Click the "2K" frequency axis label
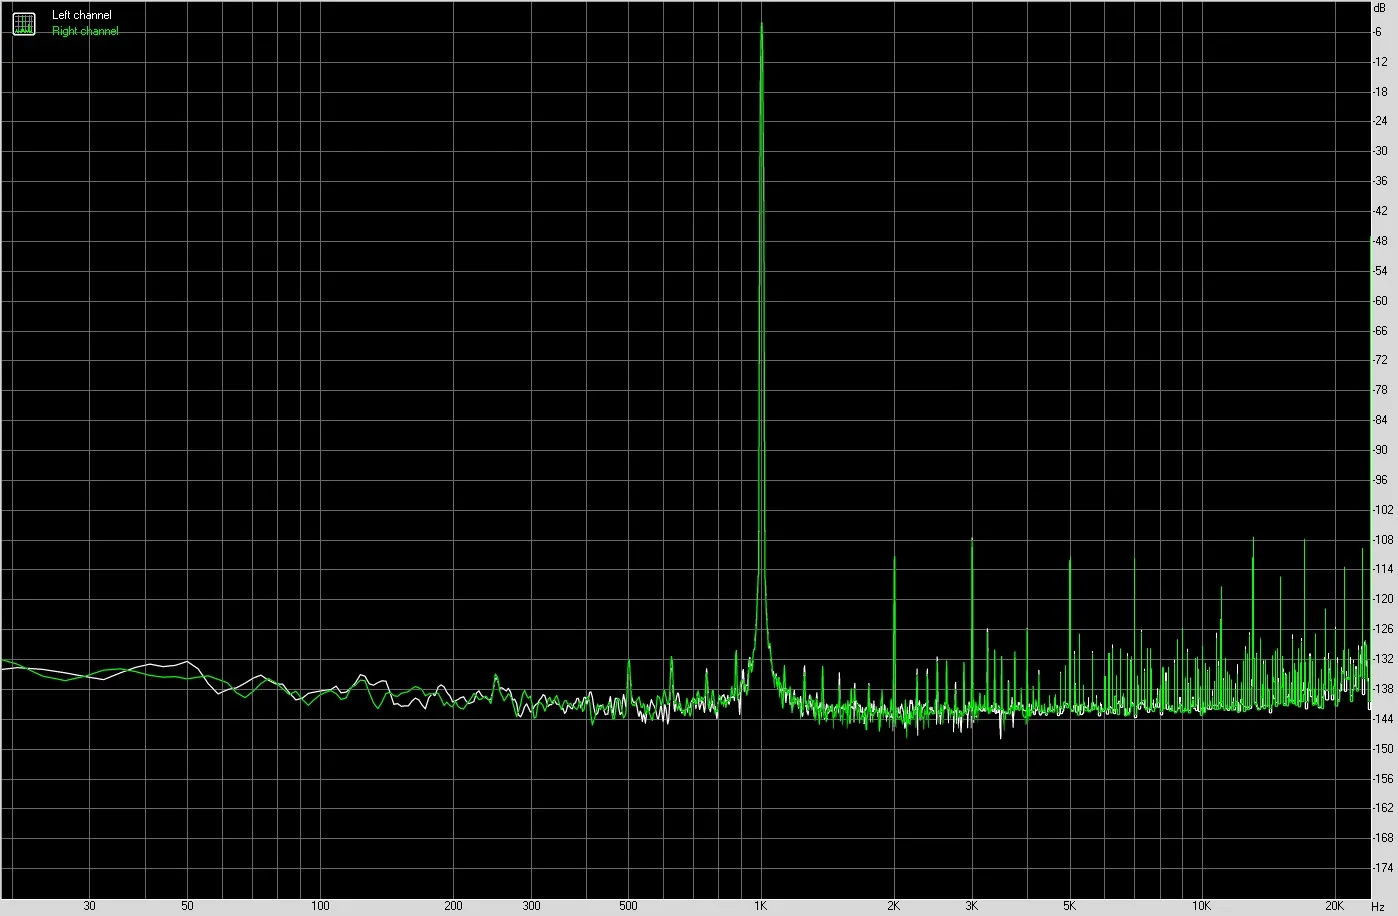This screenshot has height=916, width=1398. (x=894, y=906)
